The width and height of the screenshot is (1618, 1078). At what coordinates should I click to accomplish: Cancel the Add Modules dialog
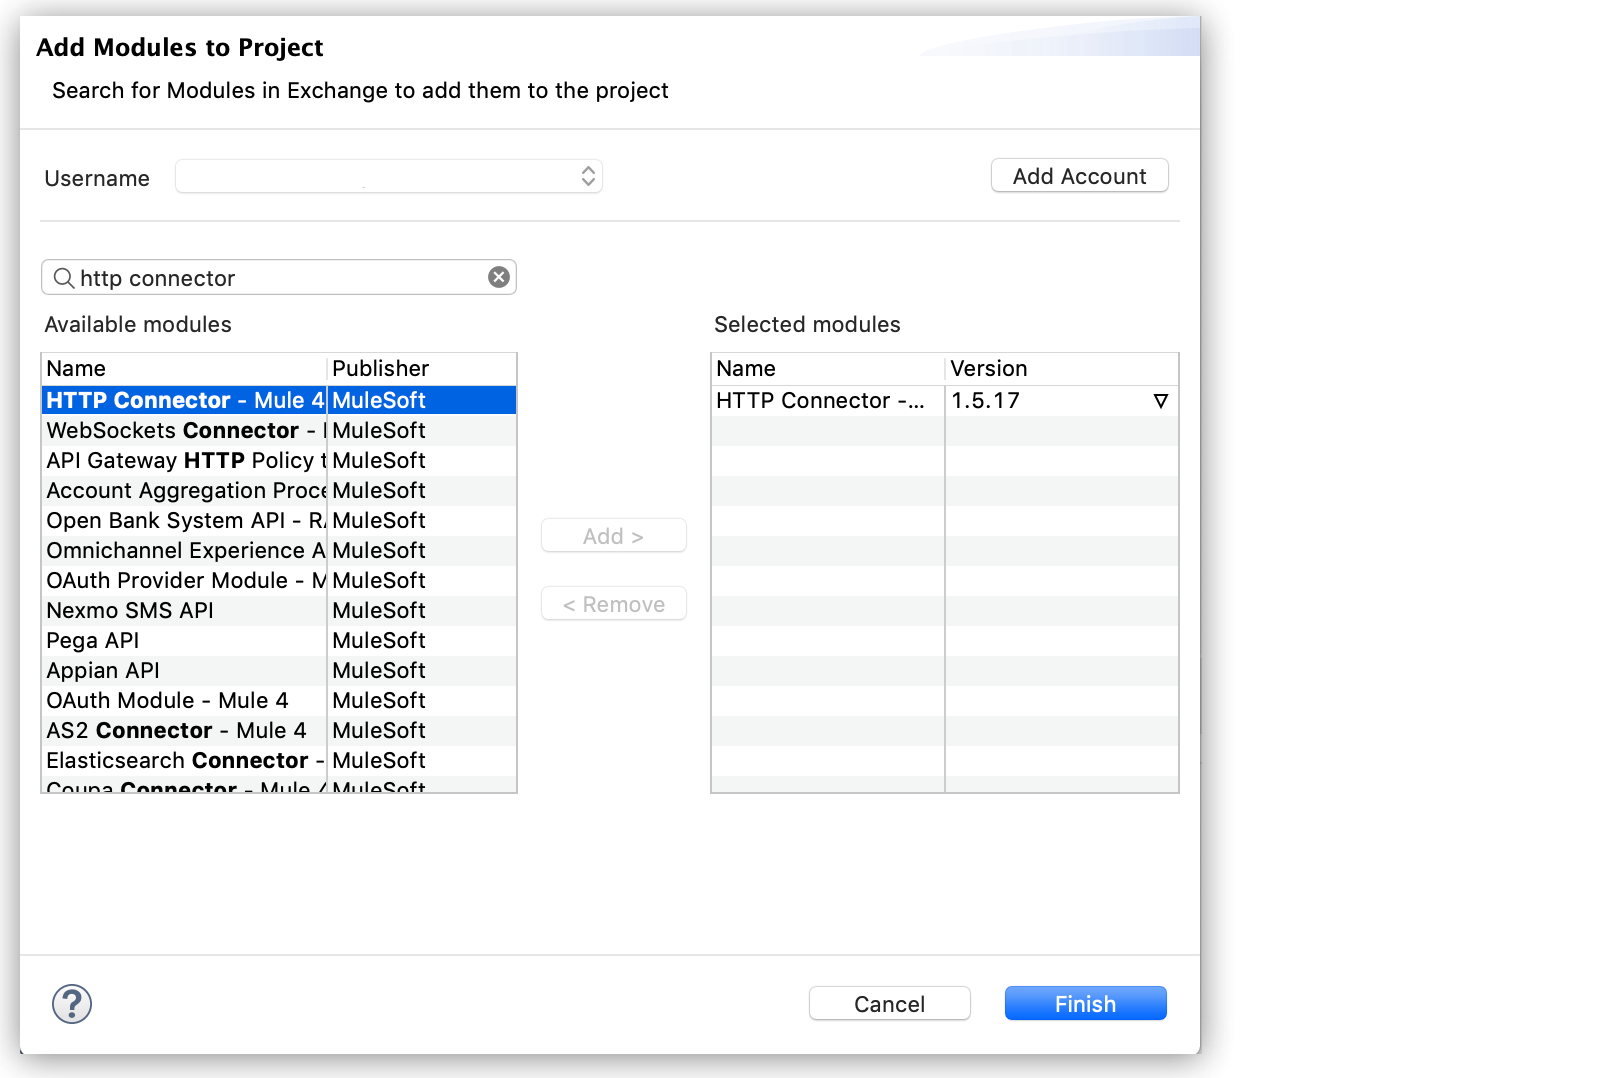pos(889,1004)
